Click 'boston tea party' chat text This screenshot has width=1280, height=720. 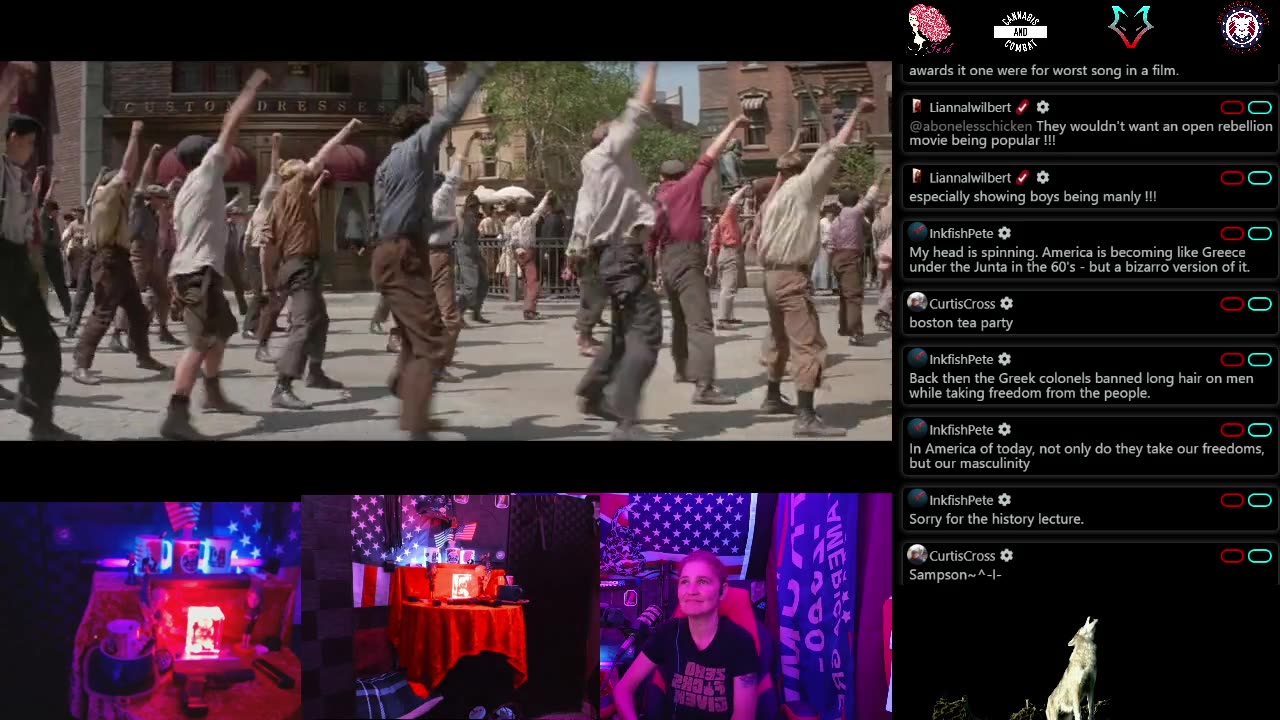(961, 322)
